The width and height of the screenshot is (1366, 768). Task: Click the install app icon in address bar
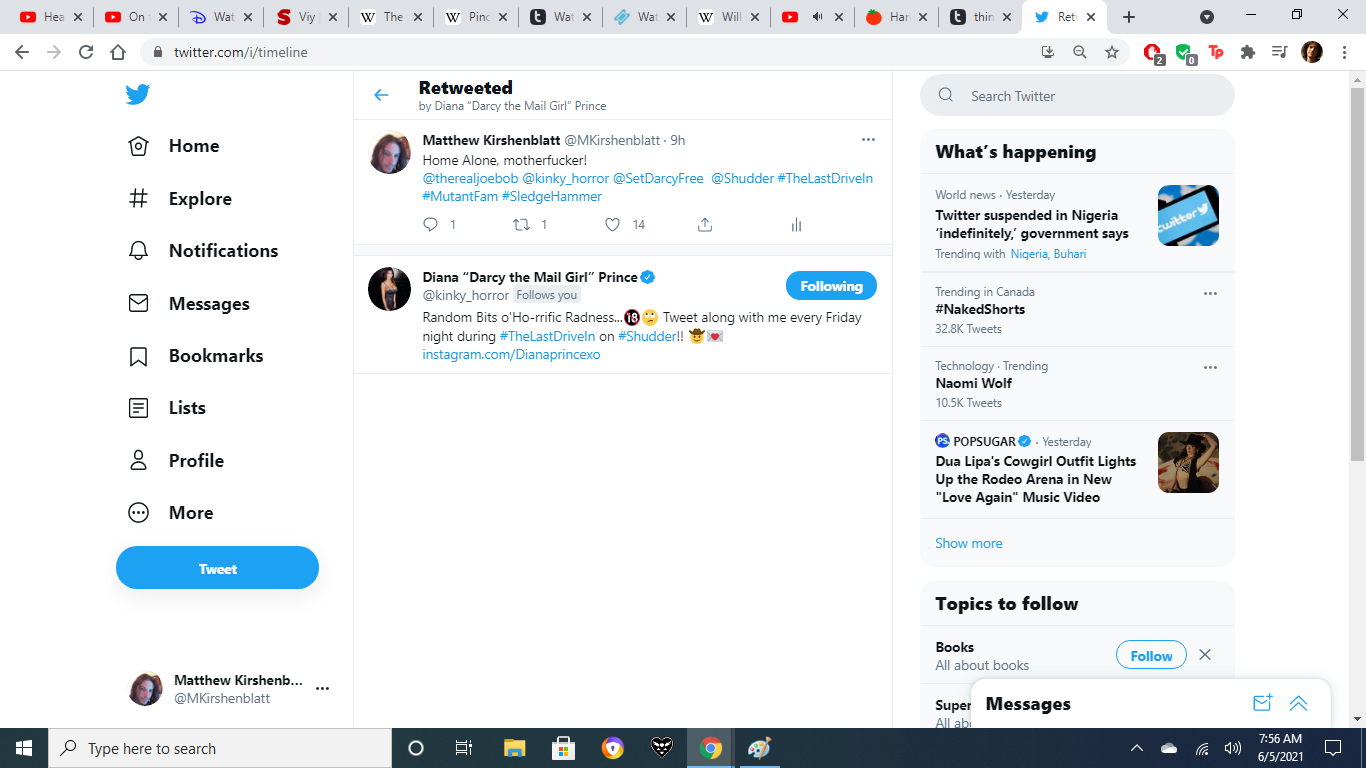point(1047,52)
